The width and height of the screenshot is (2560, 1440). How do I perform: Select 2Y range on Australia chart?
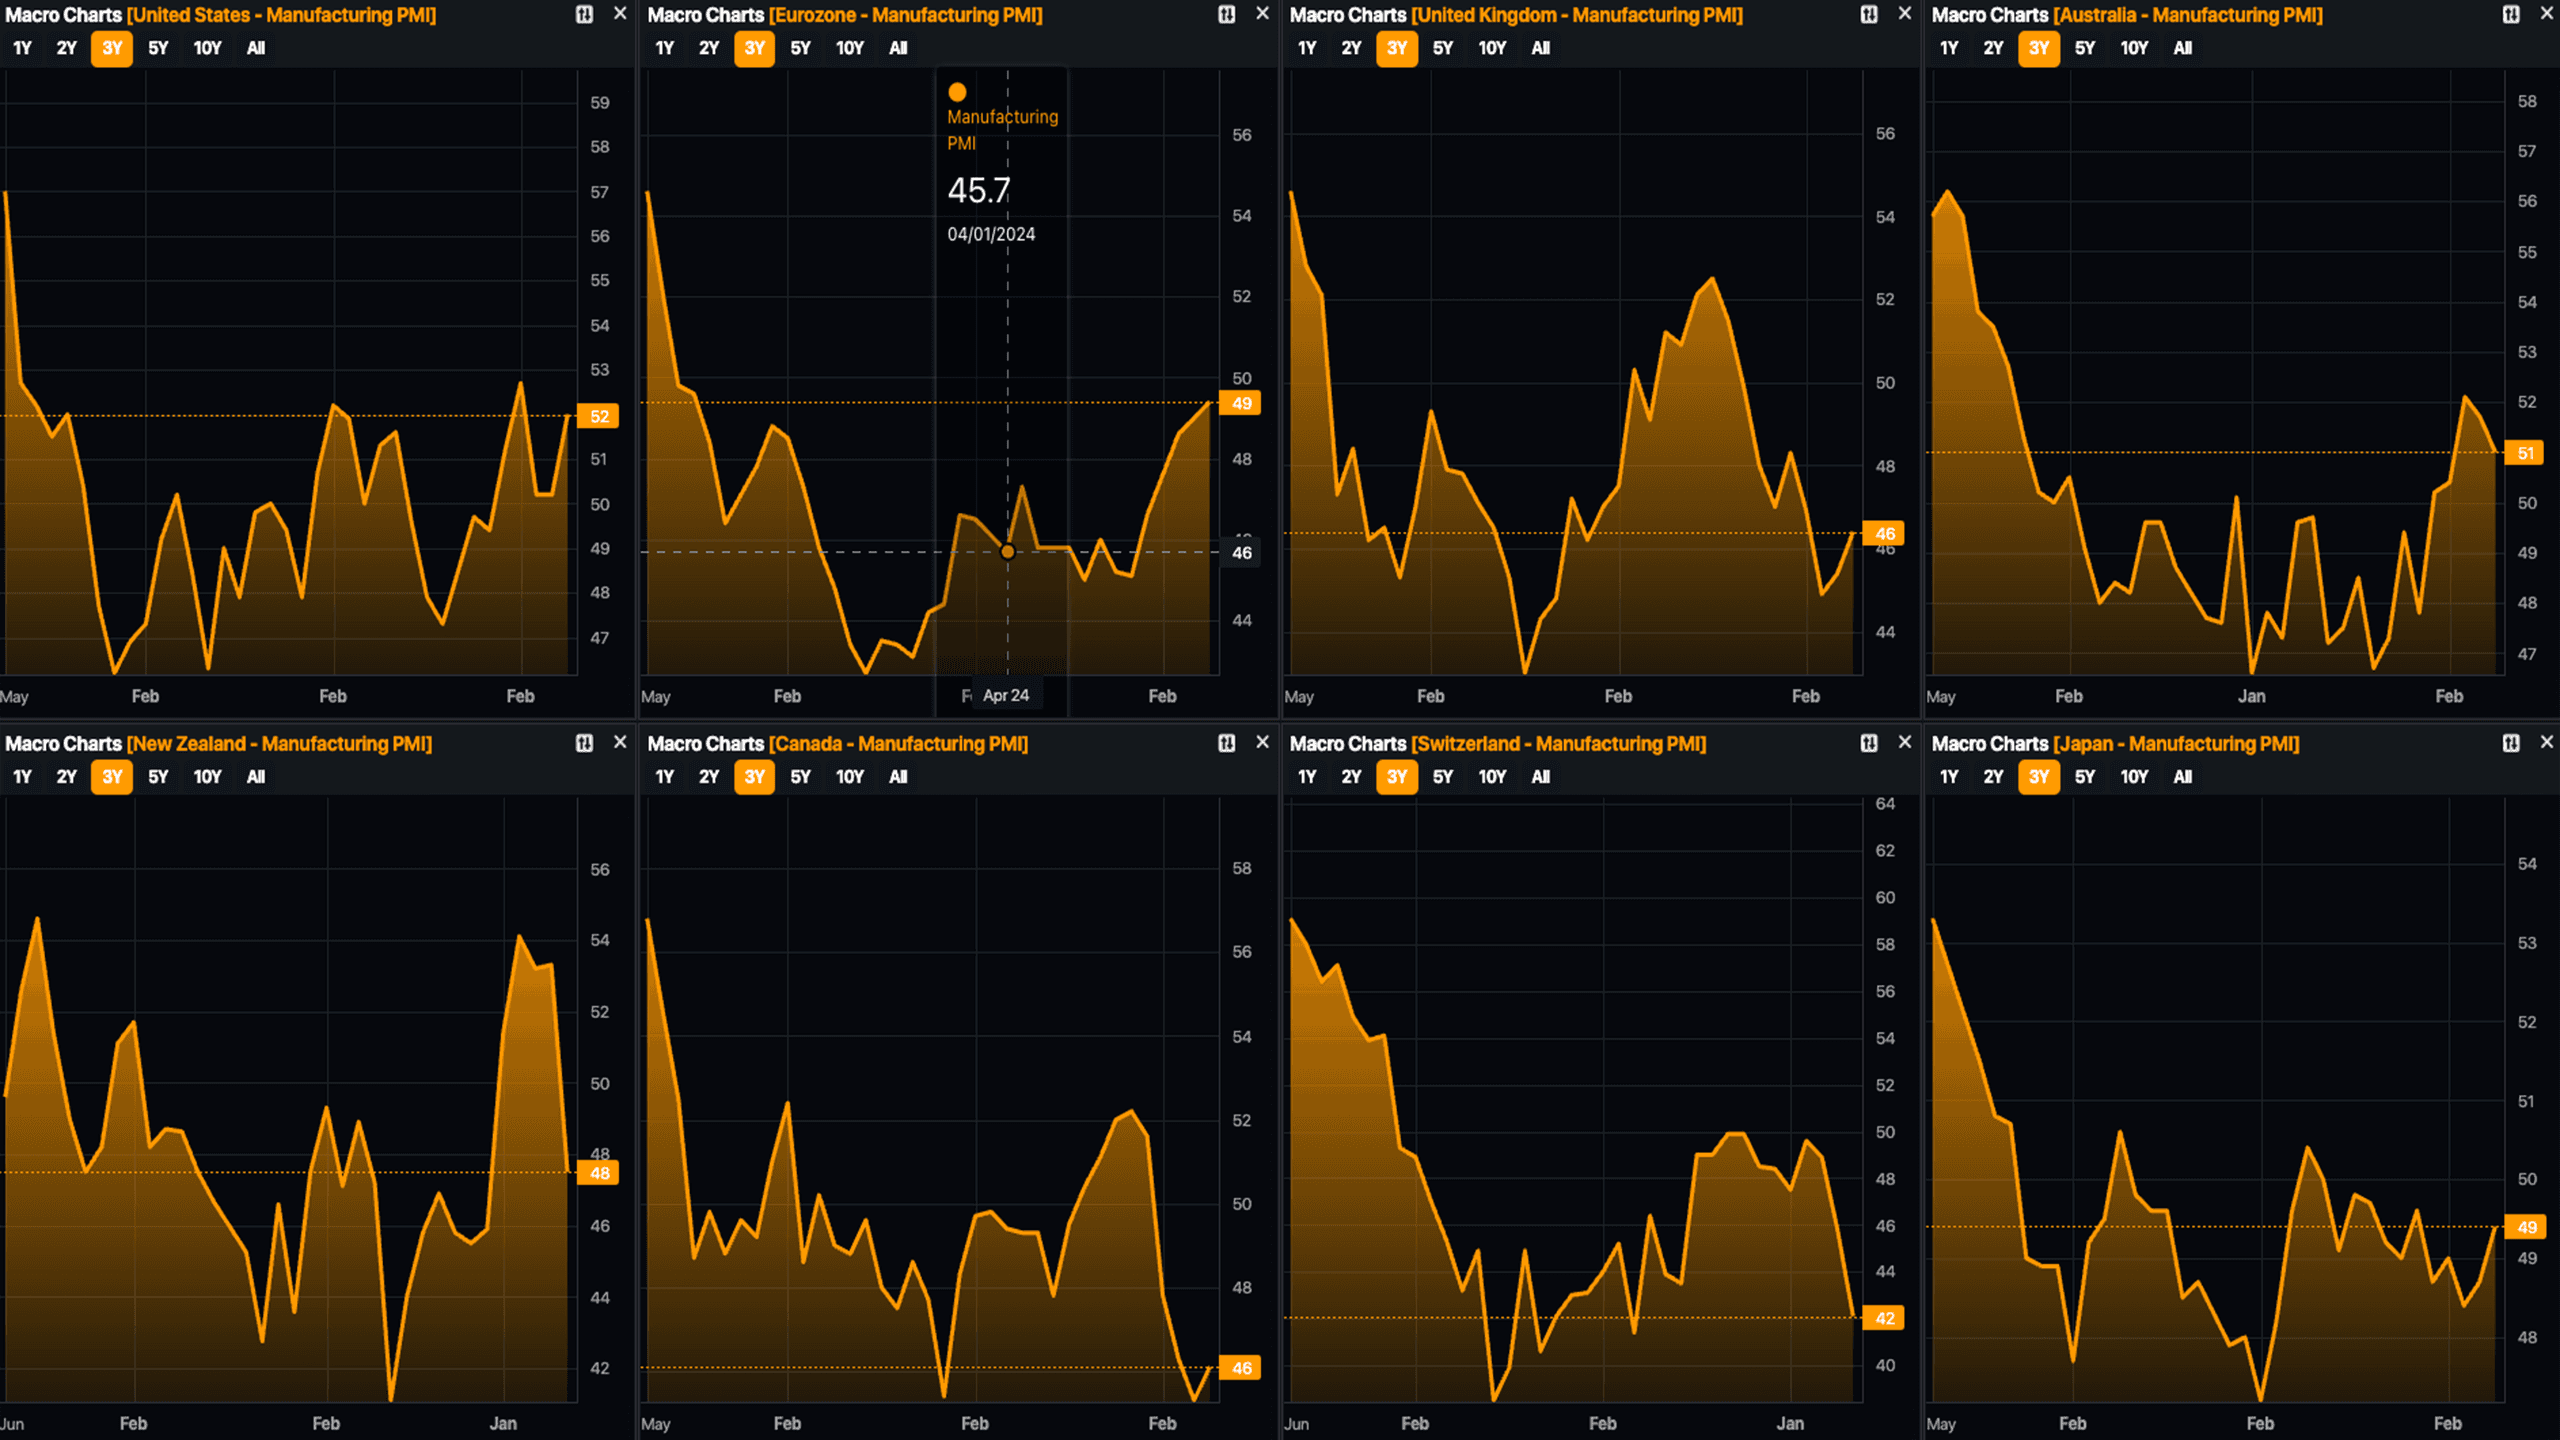tap(1993, 48)
